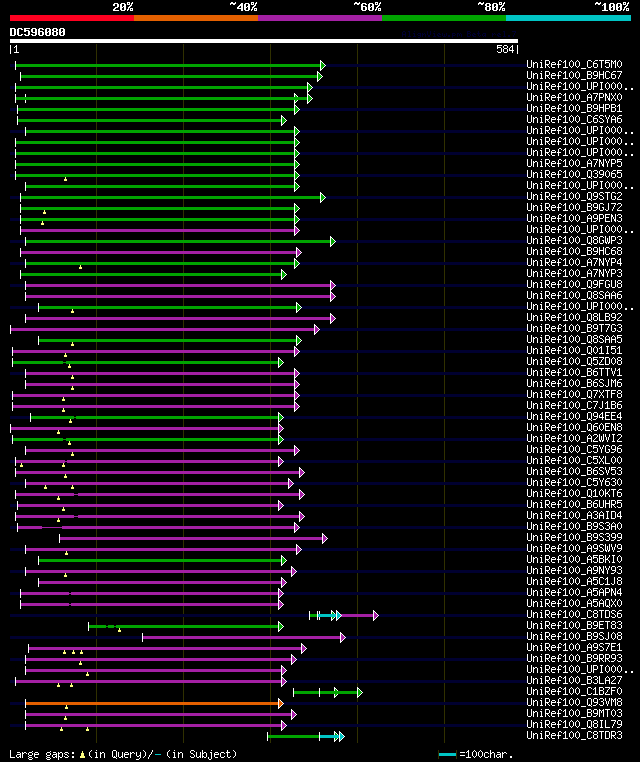
Task: Click the UniRef100_A9SWV9 label
Action: coord(574,548)
